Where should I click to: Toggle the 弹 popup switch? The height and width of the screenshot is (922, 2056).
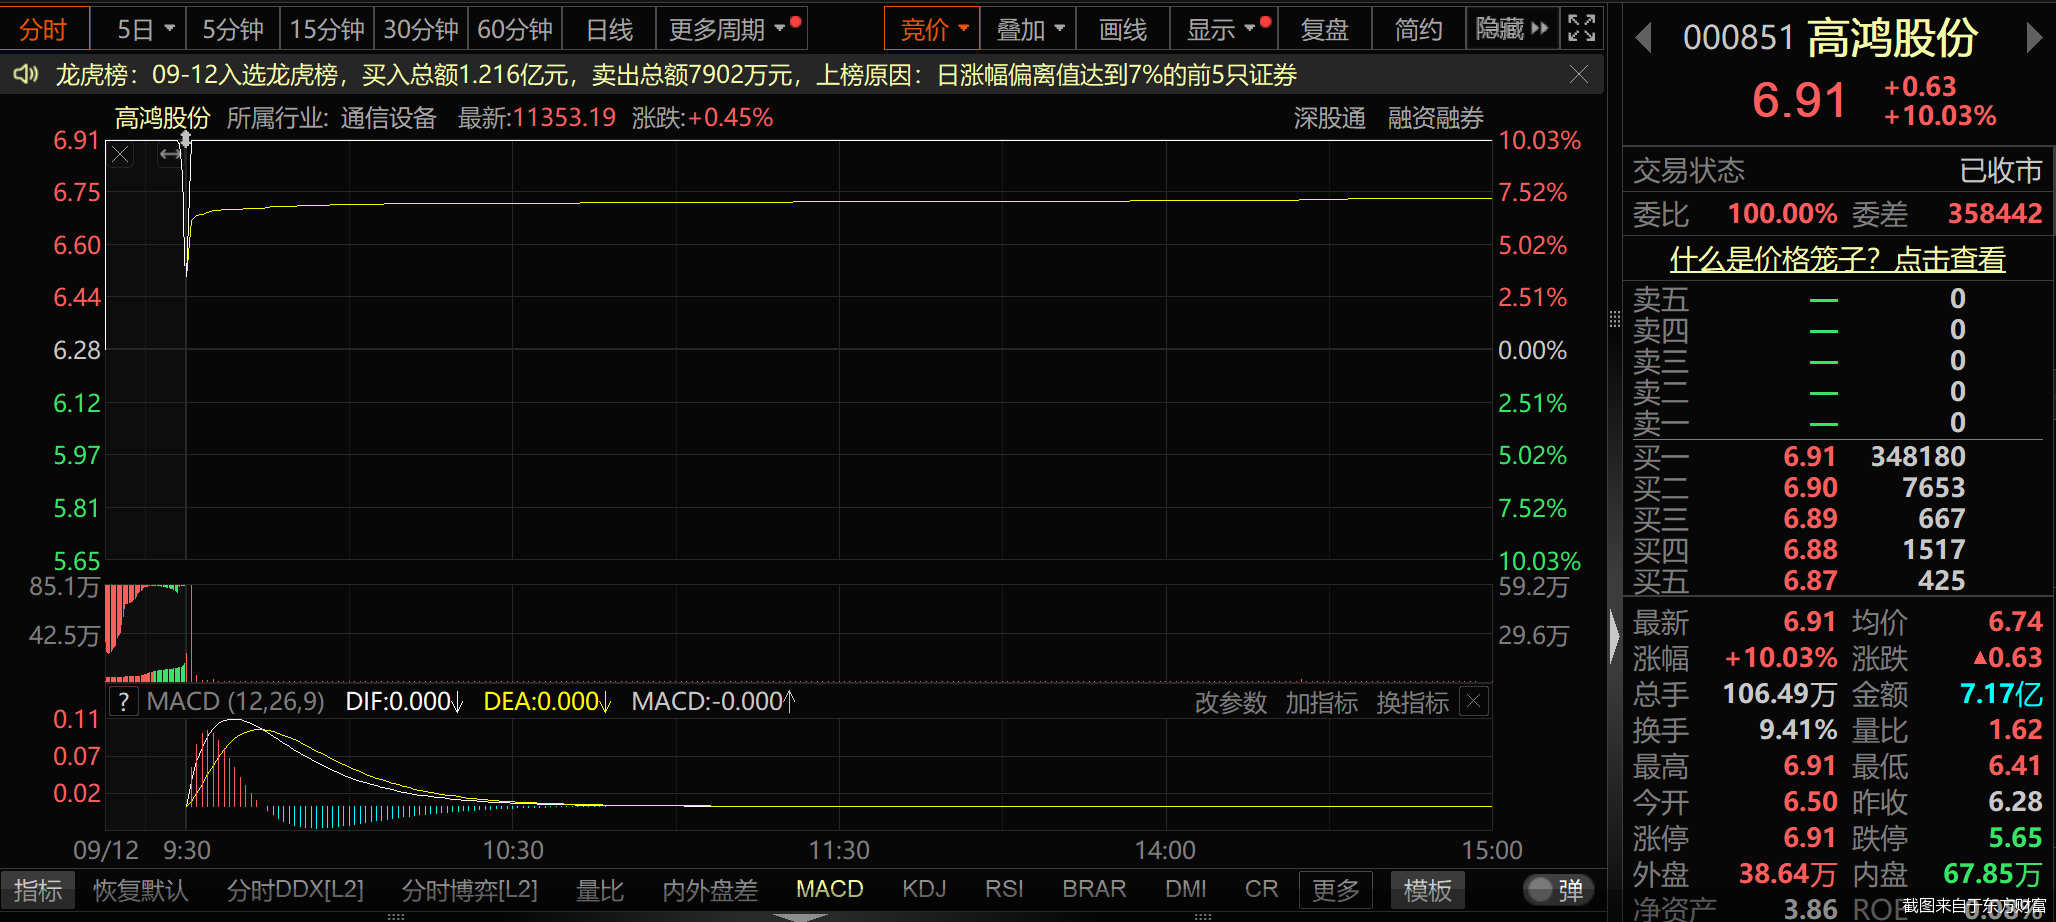(x=1558, y=890)
